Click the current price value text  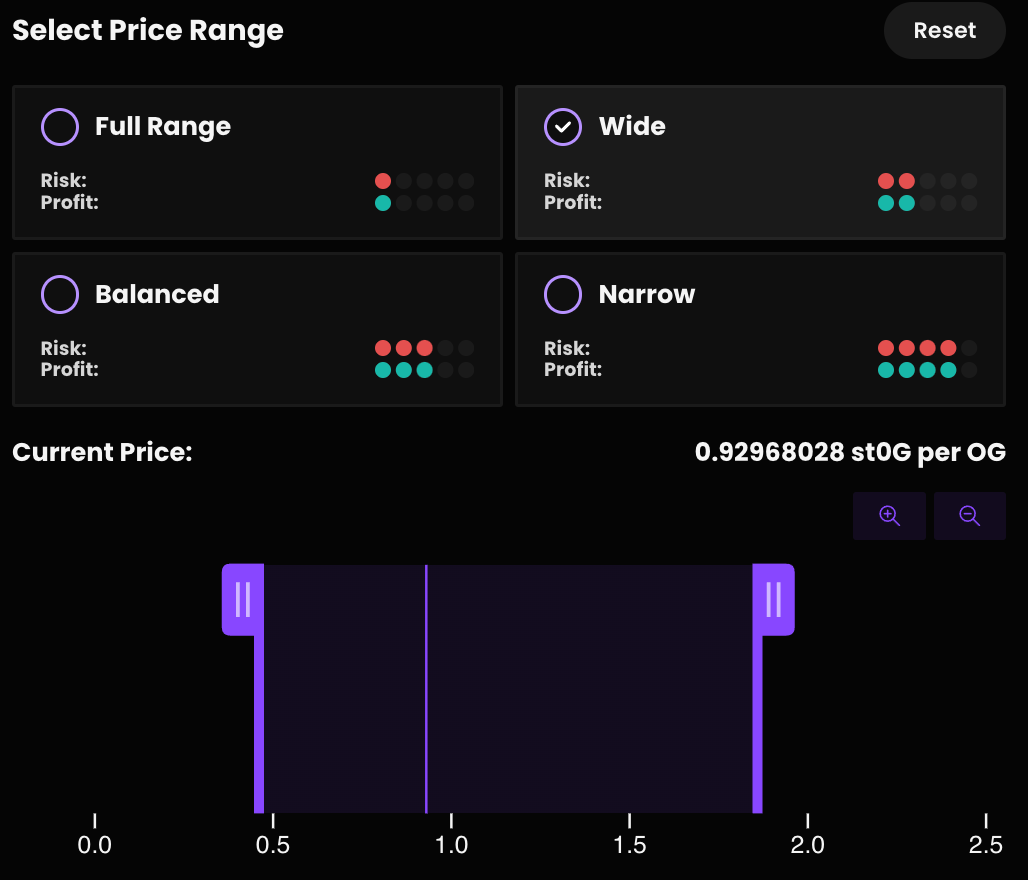(850, 452)
